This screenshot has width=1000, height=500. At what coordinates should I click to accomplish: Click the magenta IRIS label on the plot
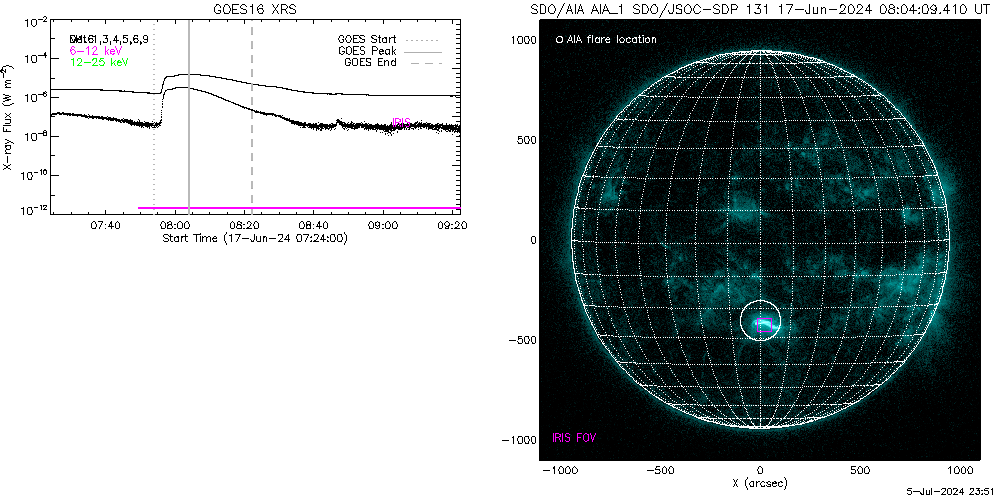point(401,123)
